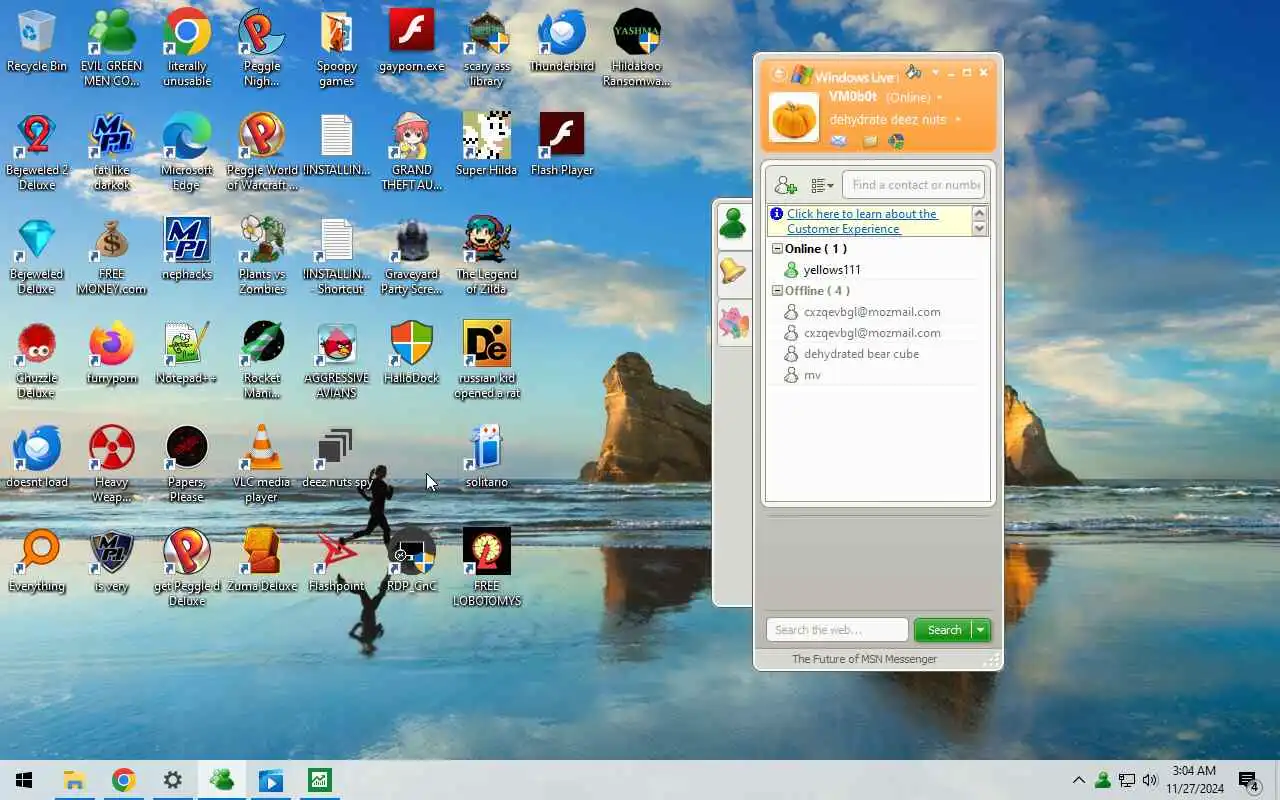
Task: Select the solitario desktop icon
Action: click(487, 455)
